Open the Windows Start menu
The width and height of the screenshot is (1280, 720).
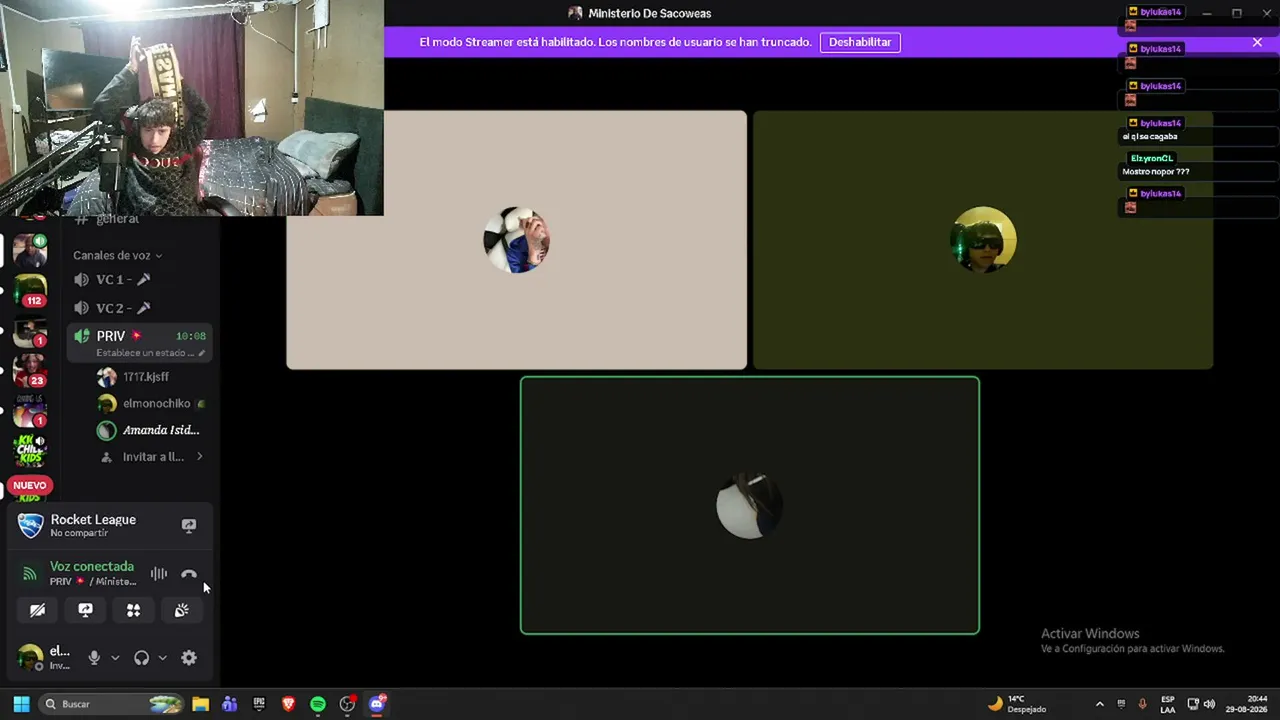(x=21, y=704)
